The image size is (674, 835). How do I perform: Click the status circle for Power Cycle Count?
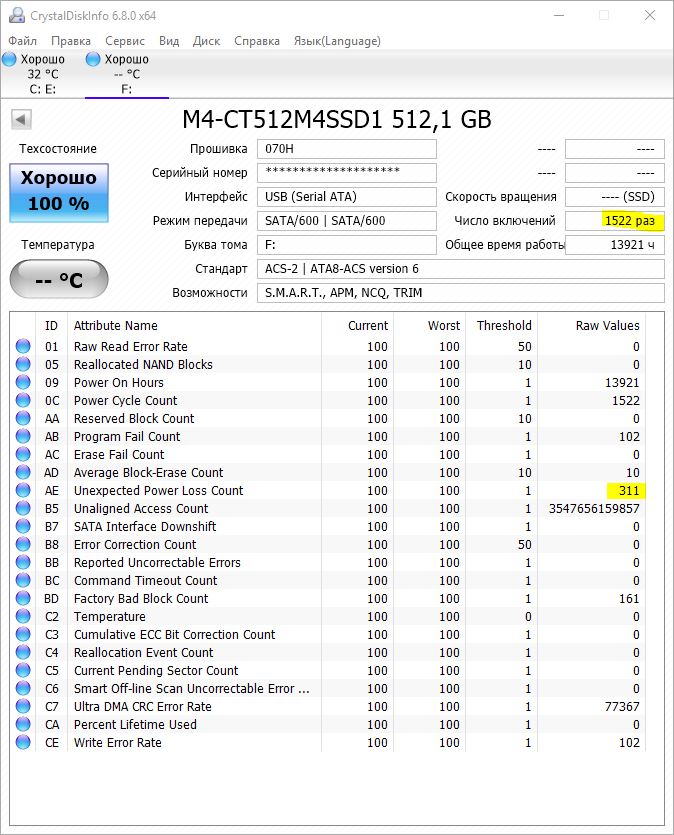click(23, 400)
